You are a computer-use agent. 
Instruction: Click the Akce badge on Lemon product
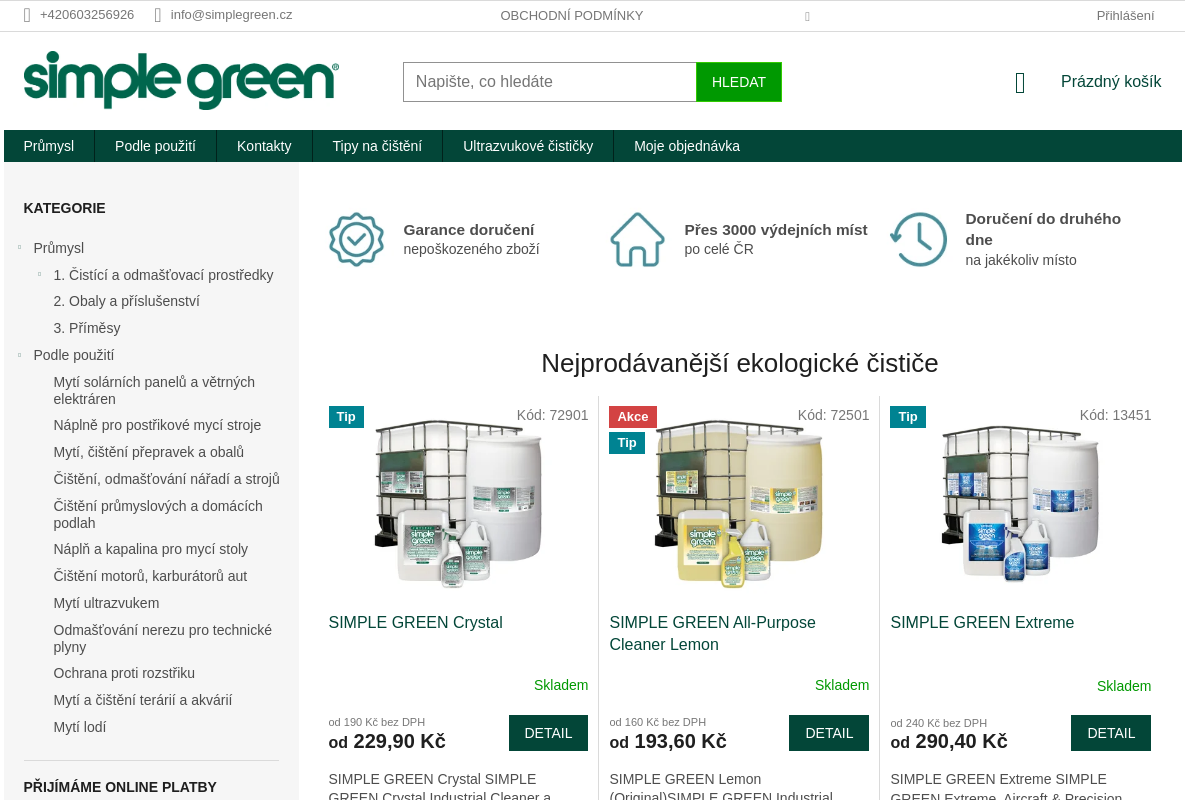(633, 417)
